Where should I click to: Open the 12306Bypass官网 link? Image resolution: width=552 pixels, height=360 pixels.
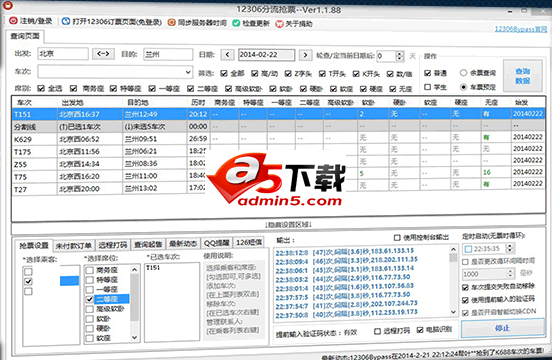click(x=521, y=29)
